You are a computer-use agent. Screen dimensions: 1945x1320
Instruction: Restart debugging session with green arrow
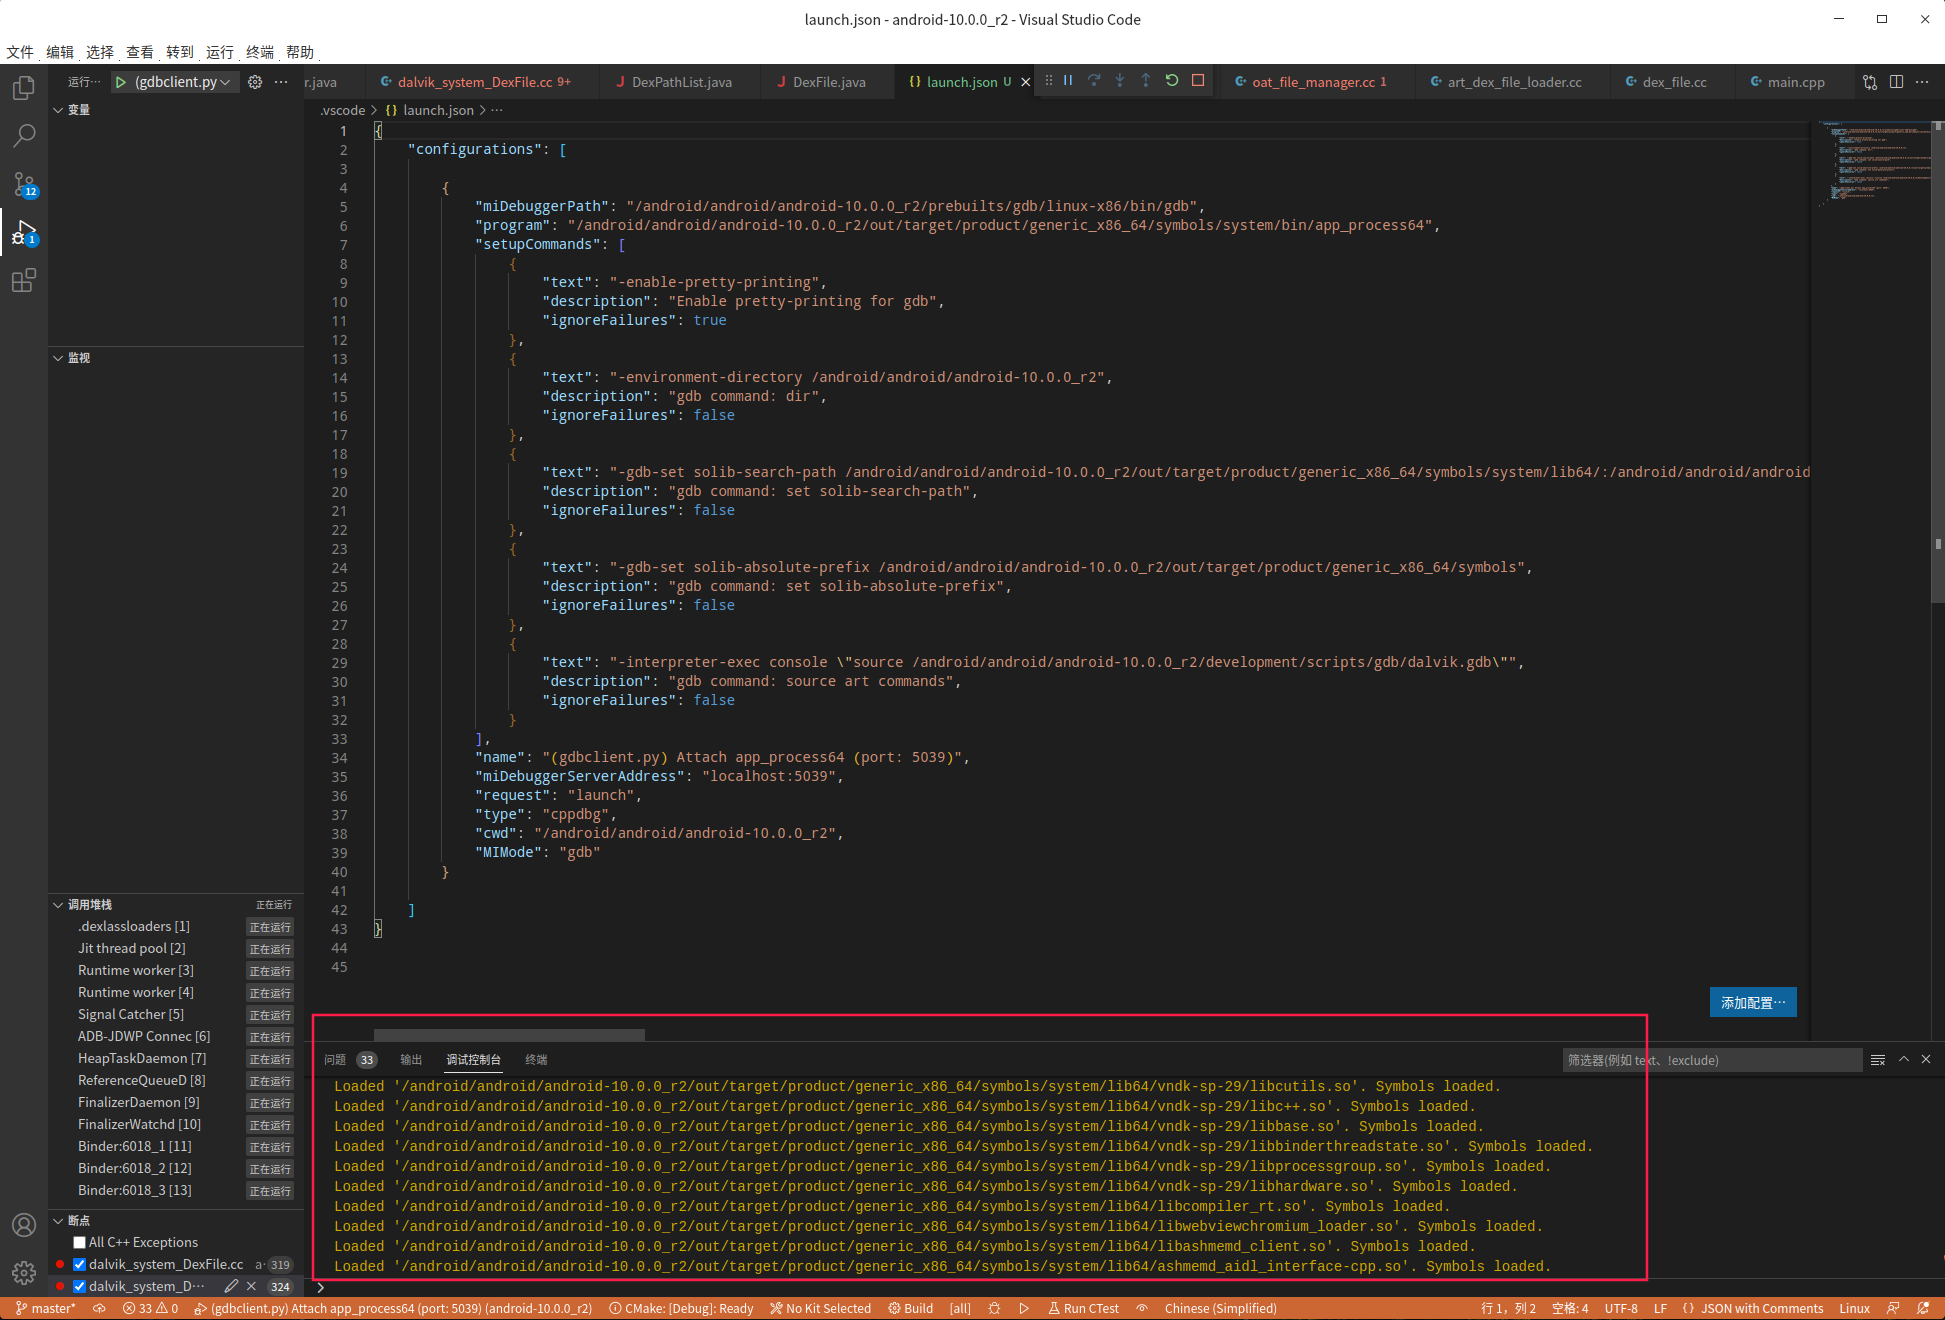click(x=1172, y=81)
